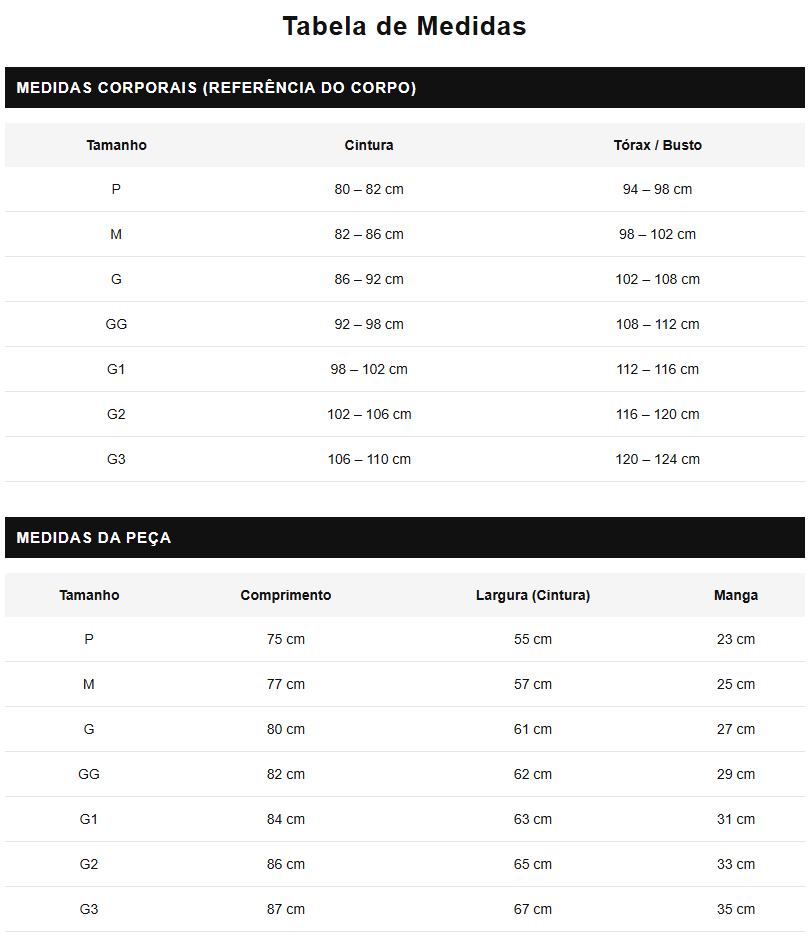Select the '86 – 92 cm' waist value
This screenshot has height=936, width=809.
coord(369,279)
